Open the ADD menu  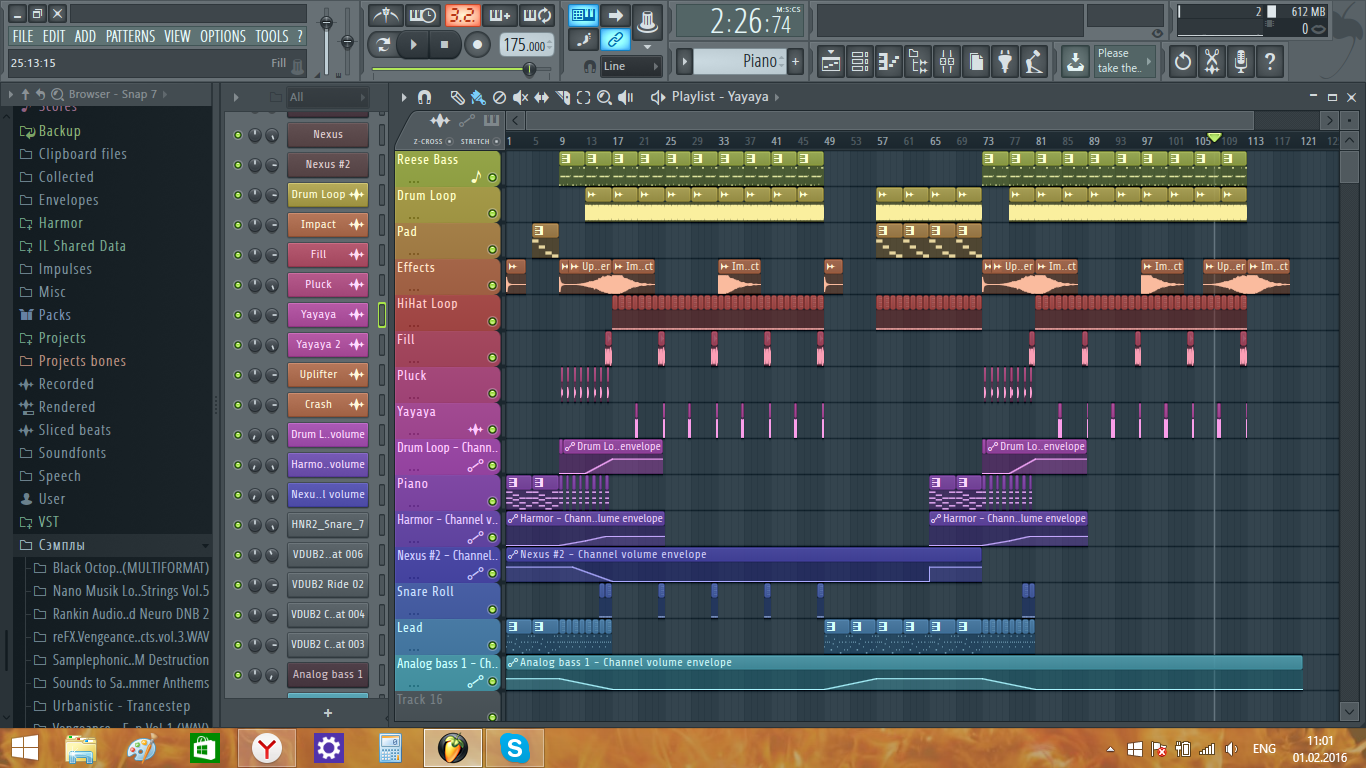85,36
